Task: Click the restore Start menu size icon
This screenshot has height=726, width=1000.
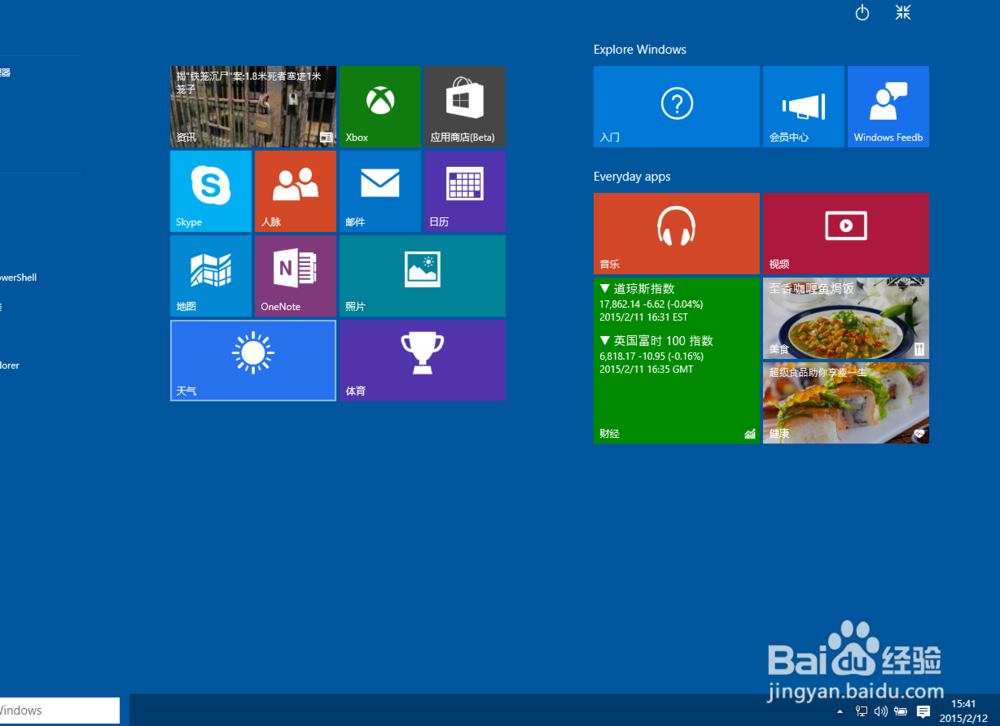Action: [x=903, y=12]
